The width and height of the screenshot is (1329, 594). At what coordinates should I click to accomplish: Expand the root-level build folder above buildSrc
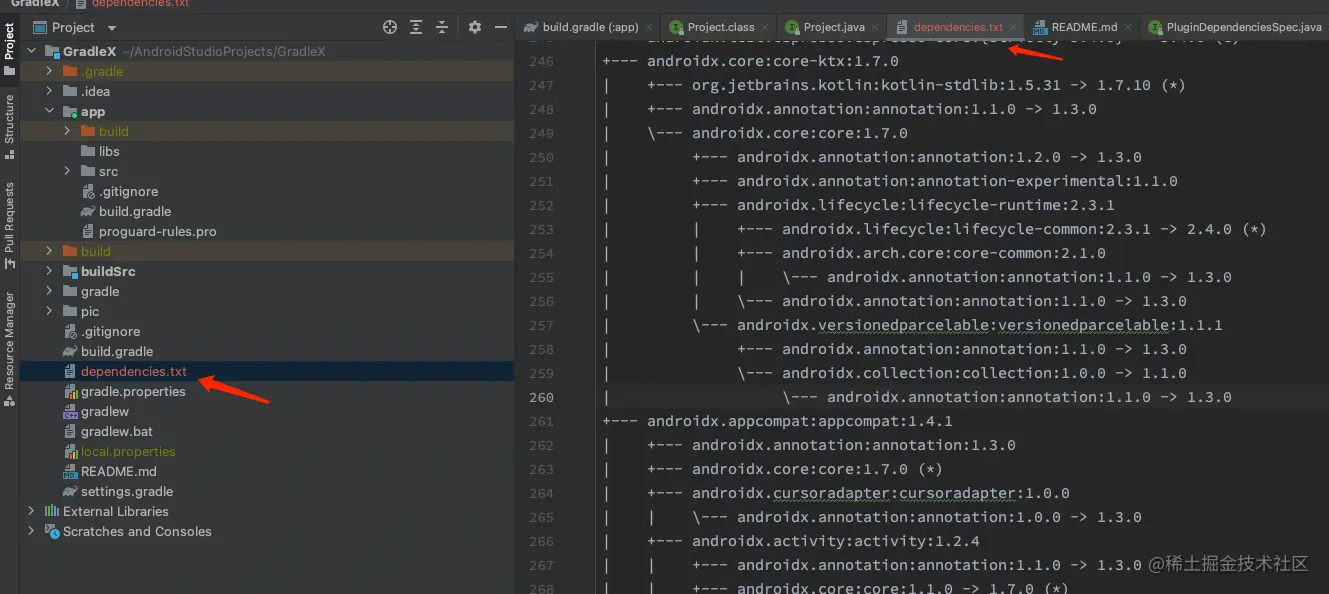click(49, 251)
